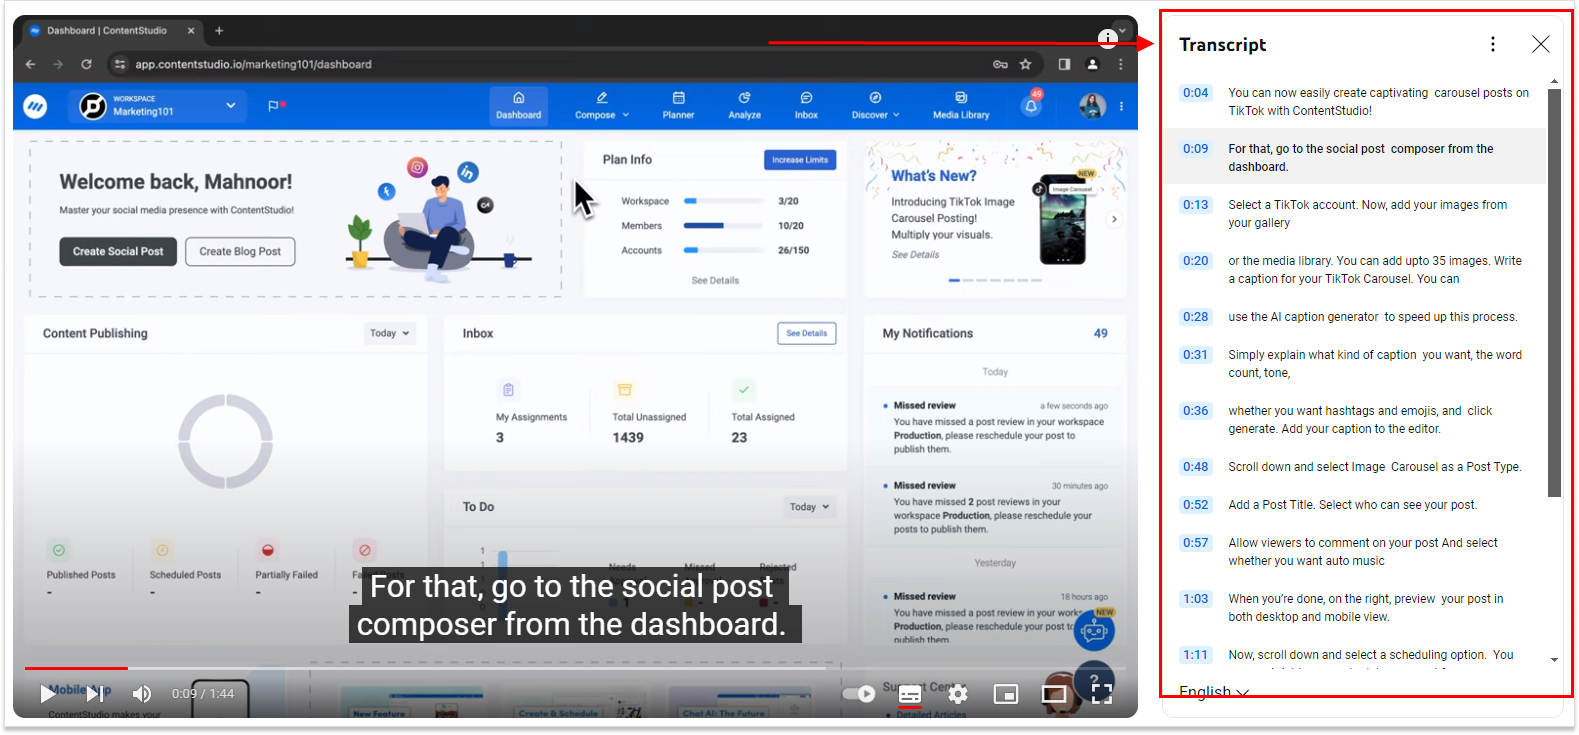Seek along the video progress bar

click(575, 667)
